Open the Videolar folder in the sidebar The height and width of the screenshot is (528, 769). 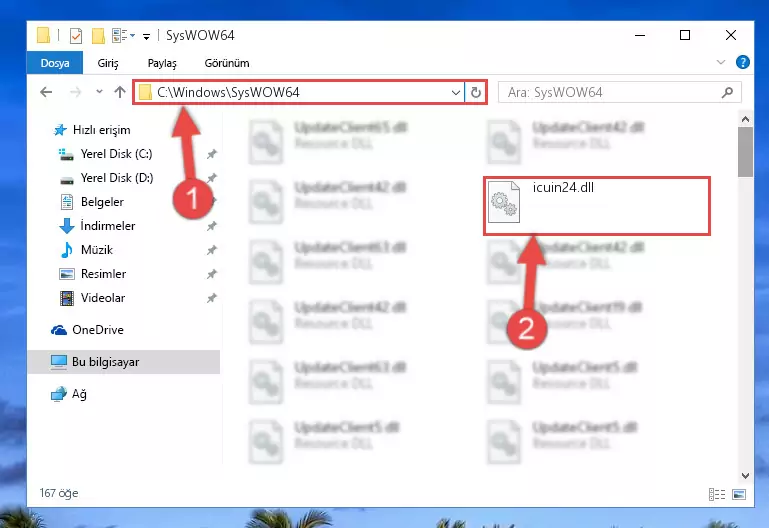click(x=103, y=298)
